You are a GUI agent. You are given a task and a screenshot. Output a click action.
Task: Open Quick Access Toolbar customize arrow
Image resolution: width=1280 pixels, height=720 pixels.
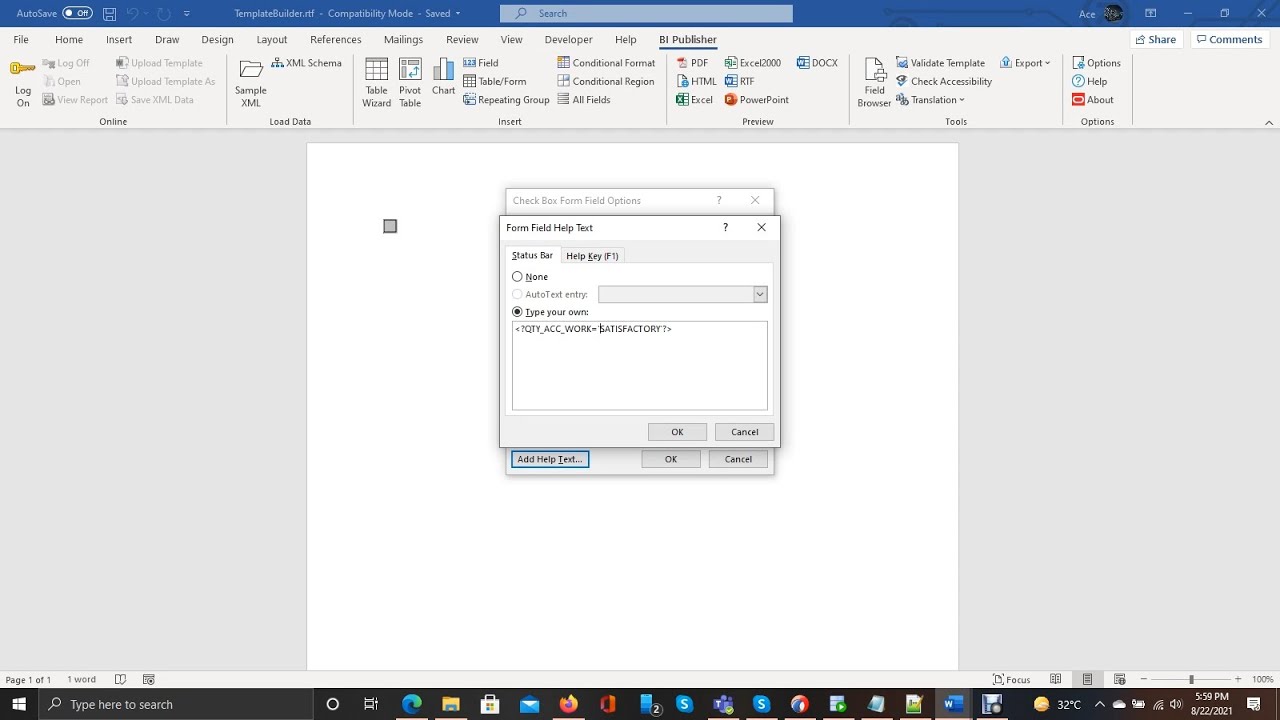click(186, 14)
